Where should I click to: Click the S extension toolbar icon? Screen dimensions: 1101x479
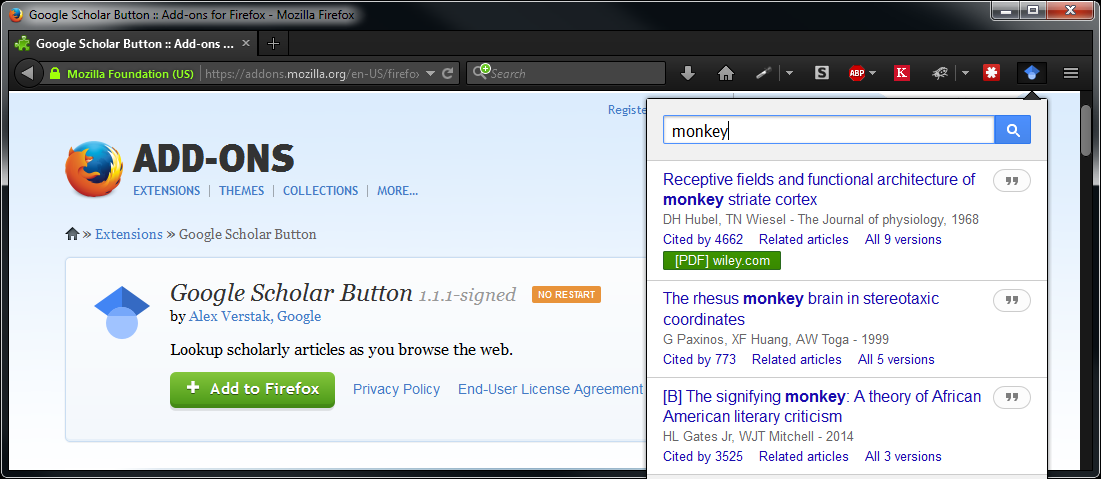pos(822,72)
